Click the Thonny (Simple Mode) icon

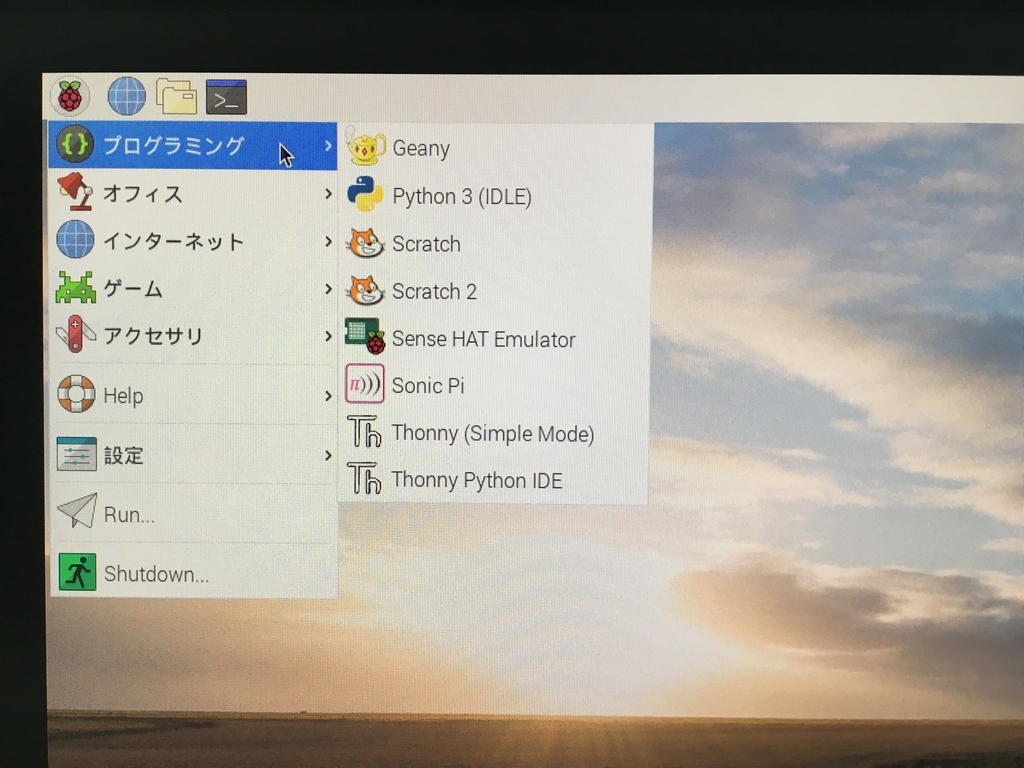(x=364, y=432)
